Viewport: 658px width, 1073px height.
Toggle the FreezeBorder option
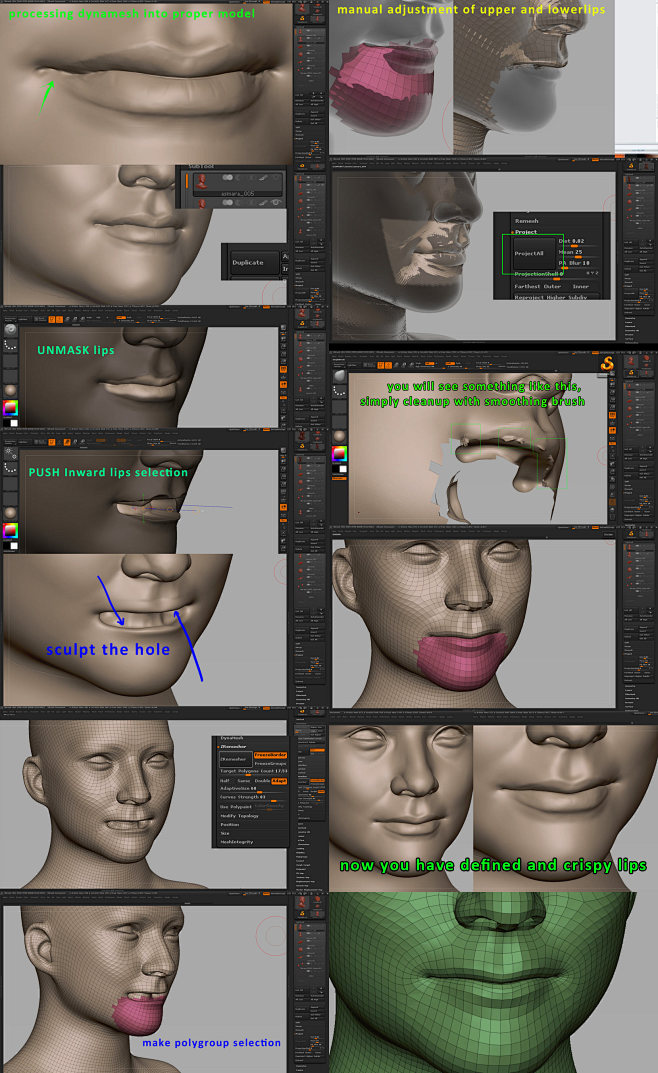[x=270, y=755]
